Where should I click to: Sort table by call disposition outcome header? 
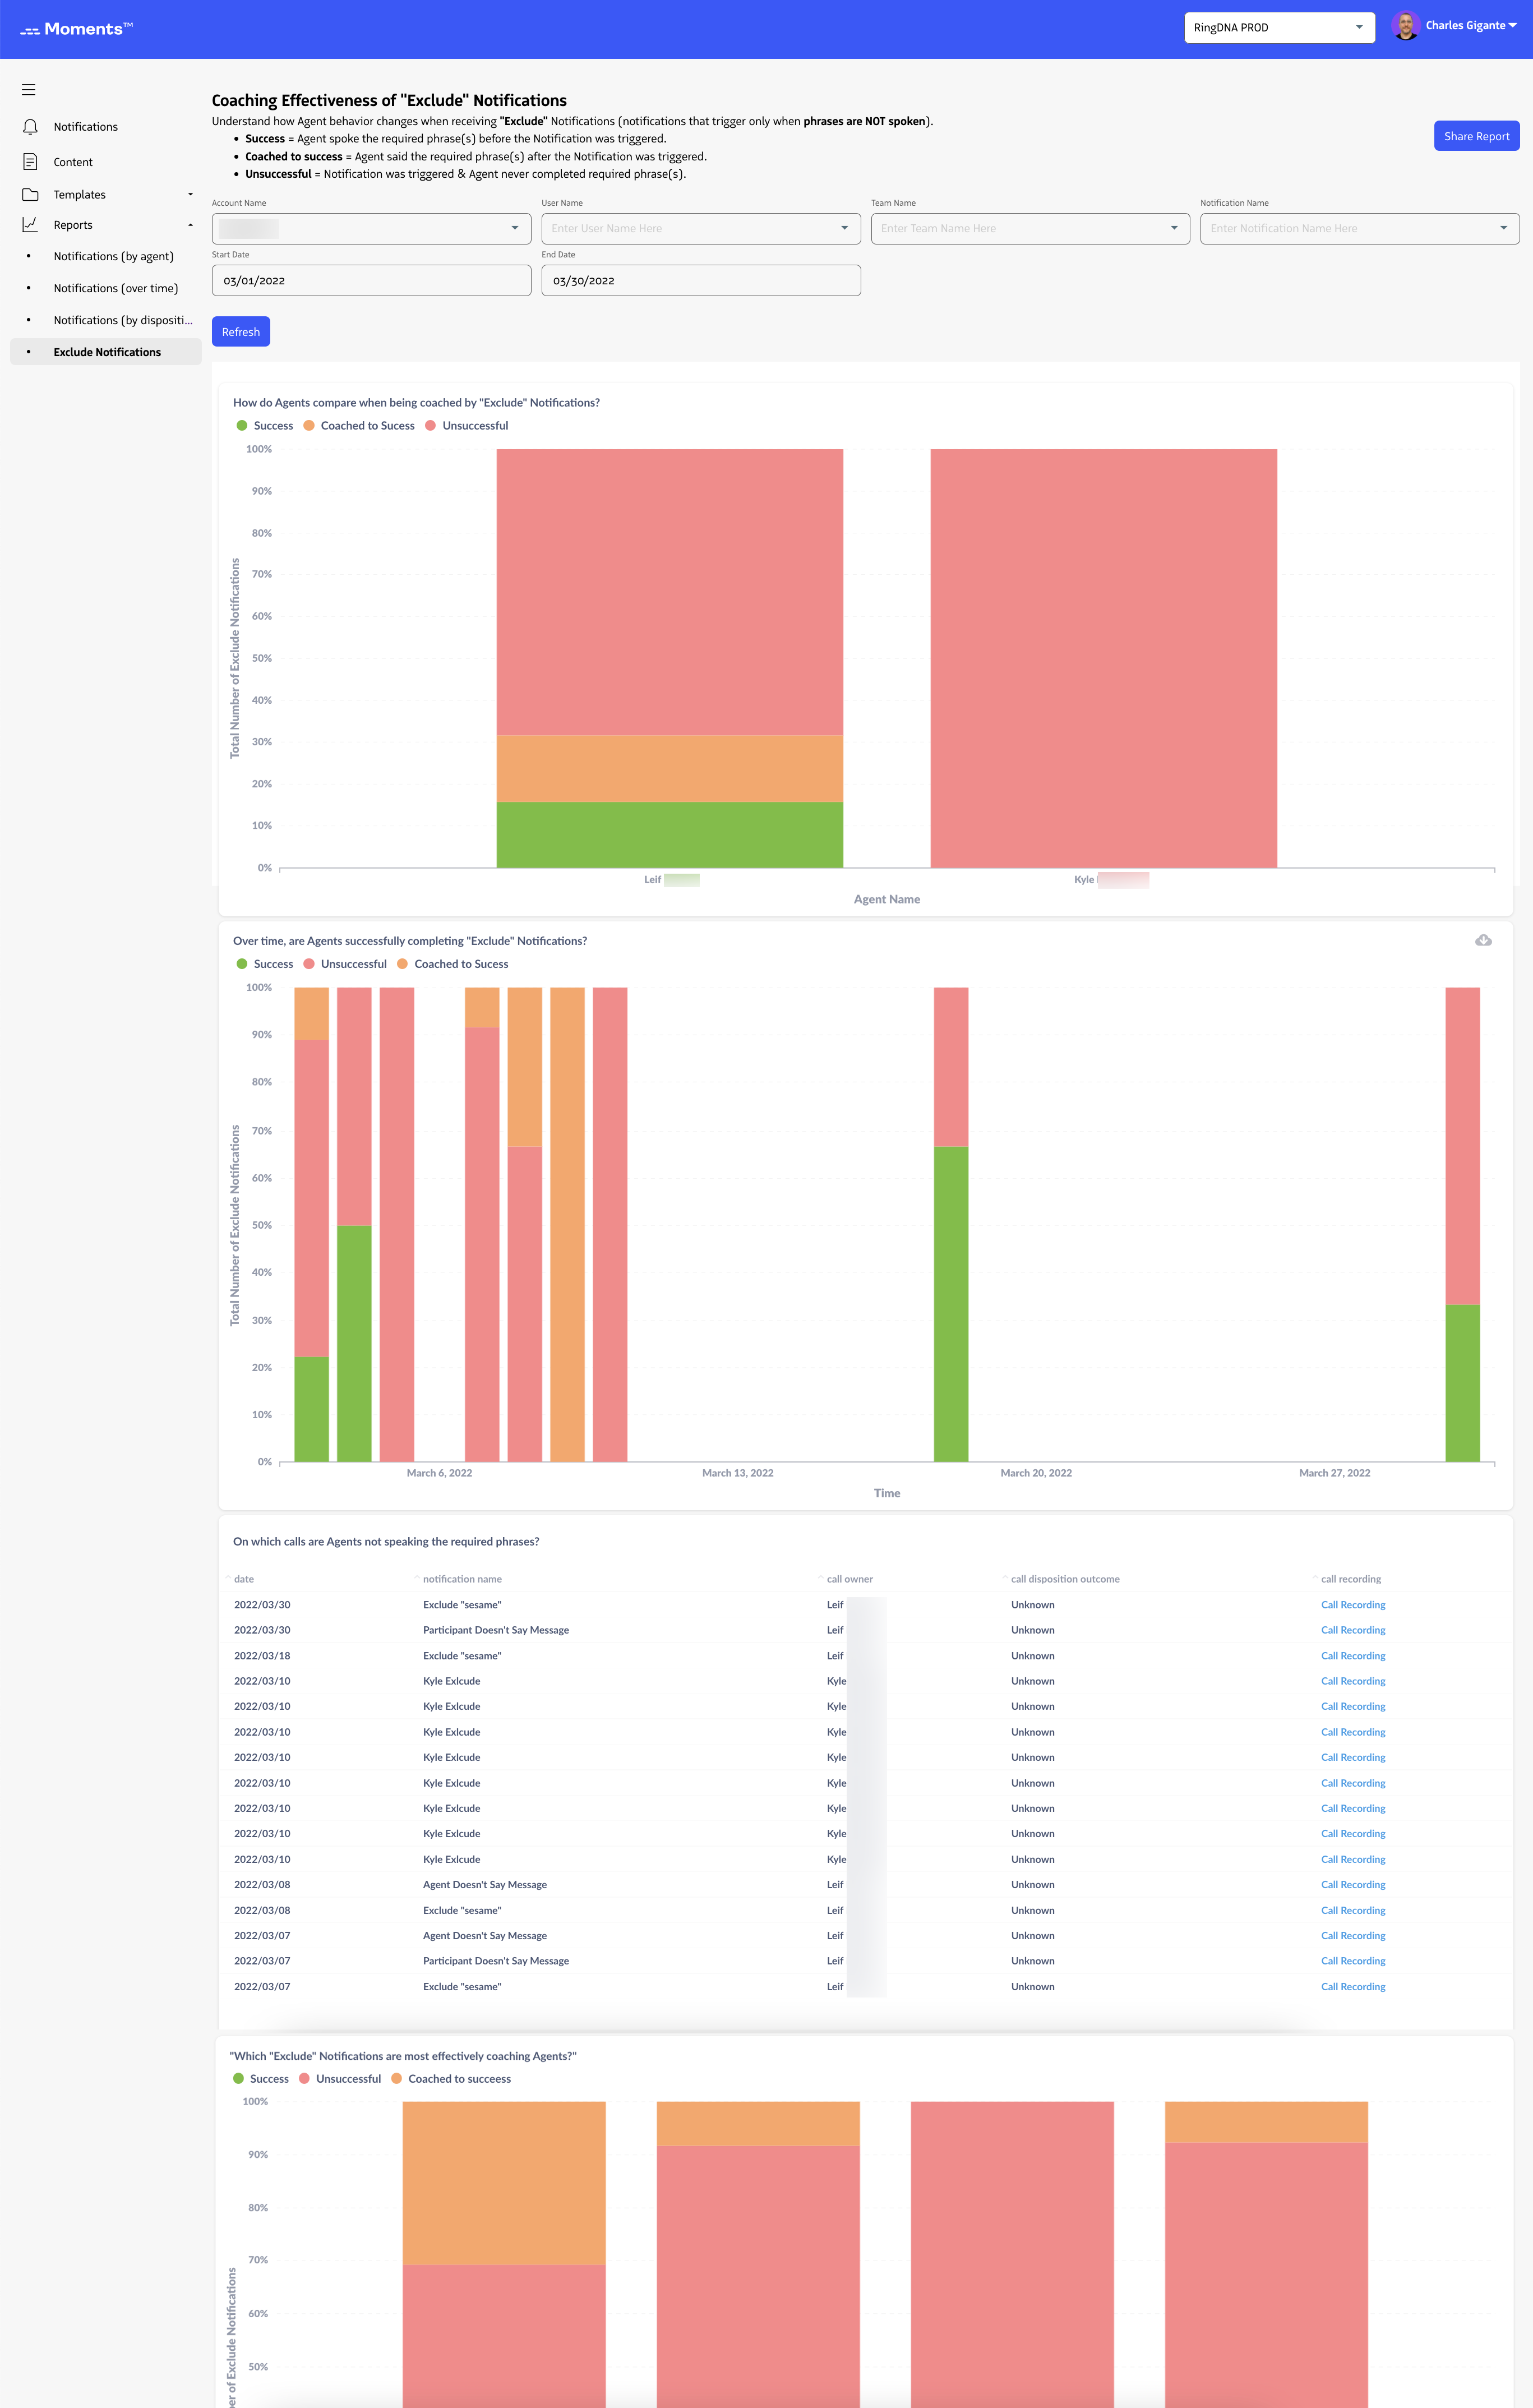coord(1065,1579)
